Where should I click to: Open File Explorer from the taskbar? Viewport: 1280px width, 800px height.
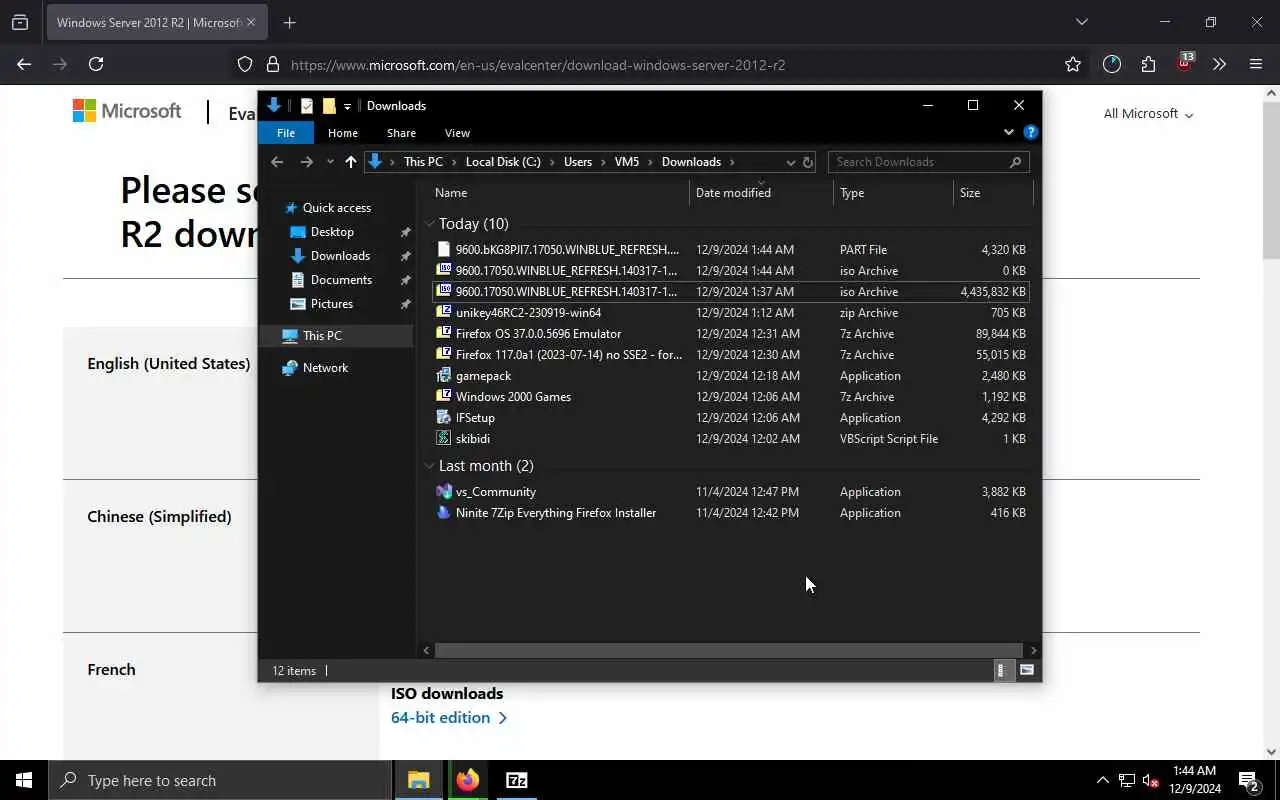coord(419,780)
